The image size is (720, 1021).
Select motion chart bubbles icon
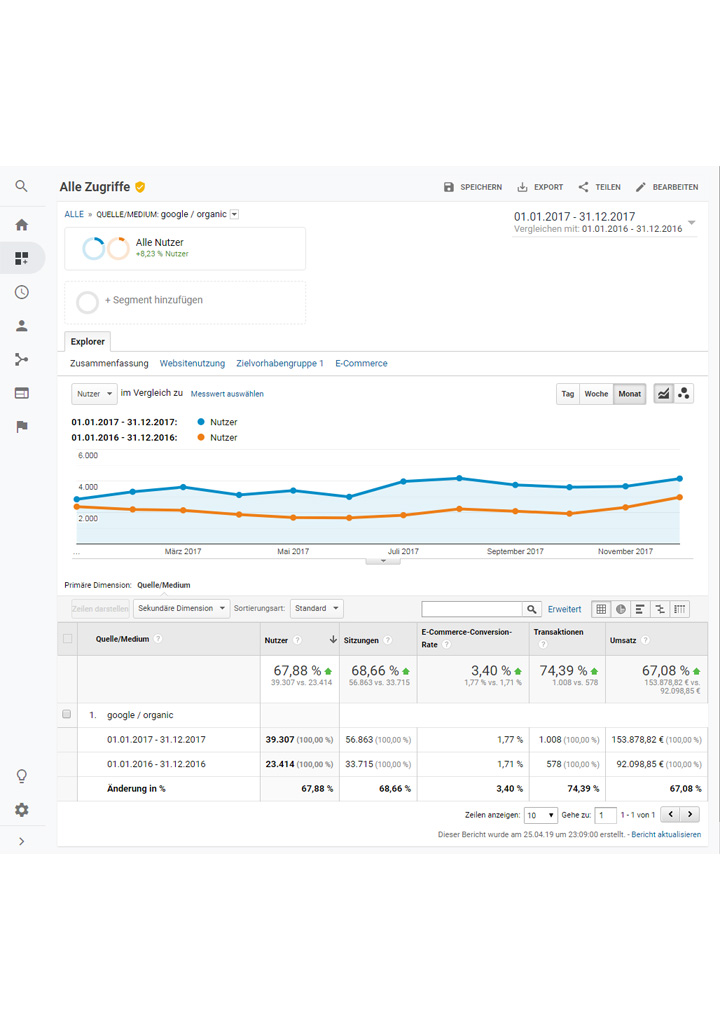(x=684, y=393)
